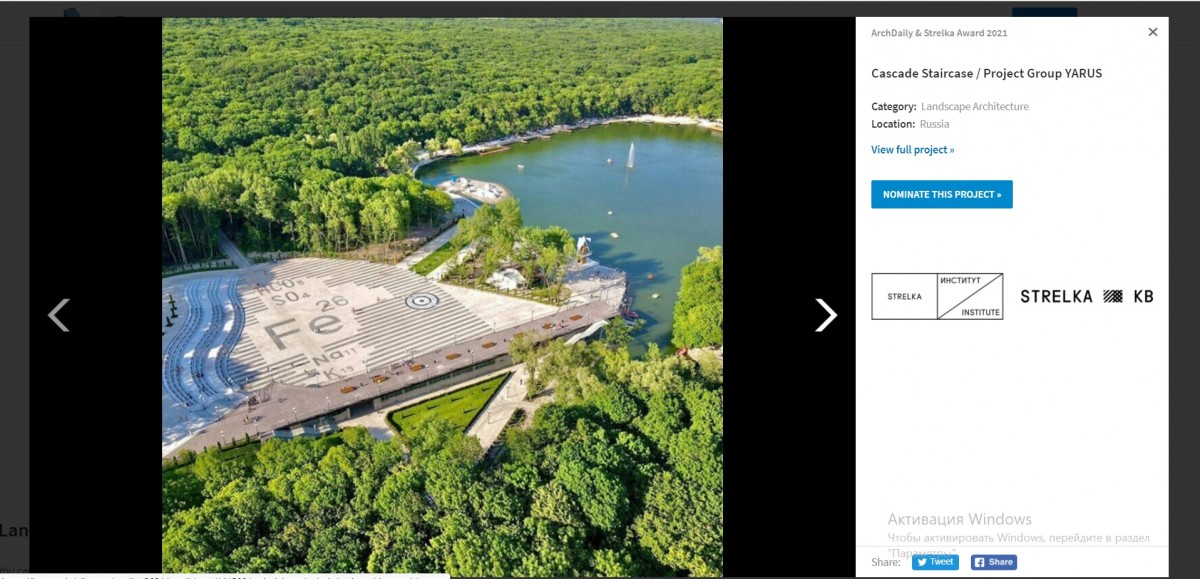Click the Активация Windows watermark text

coord(959,519)
